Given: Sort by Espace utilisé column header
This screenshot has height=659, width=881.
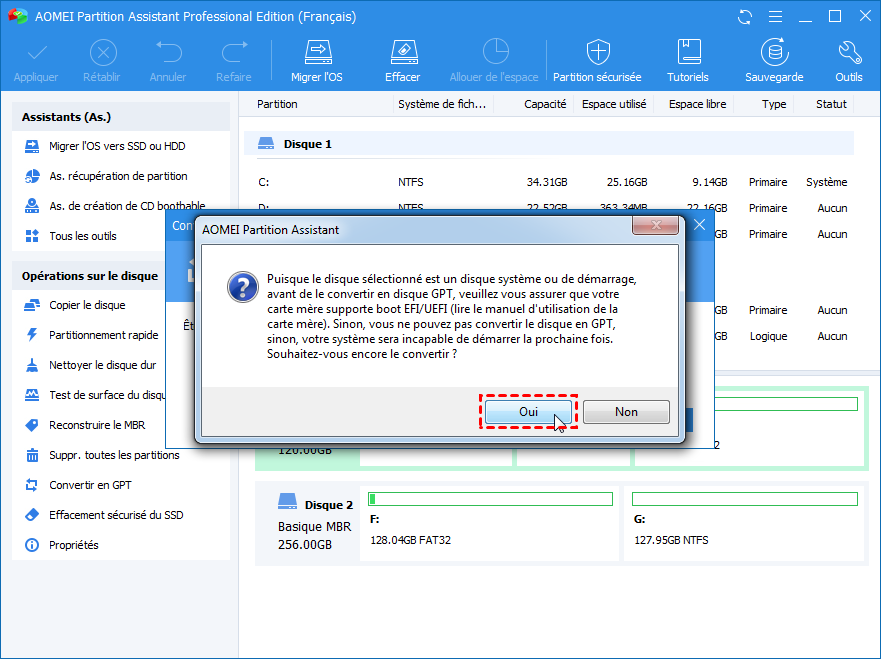Looking at the screenshot, I should tap(614, 104).
